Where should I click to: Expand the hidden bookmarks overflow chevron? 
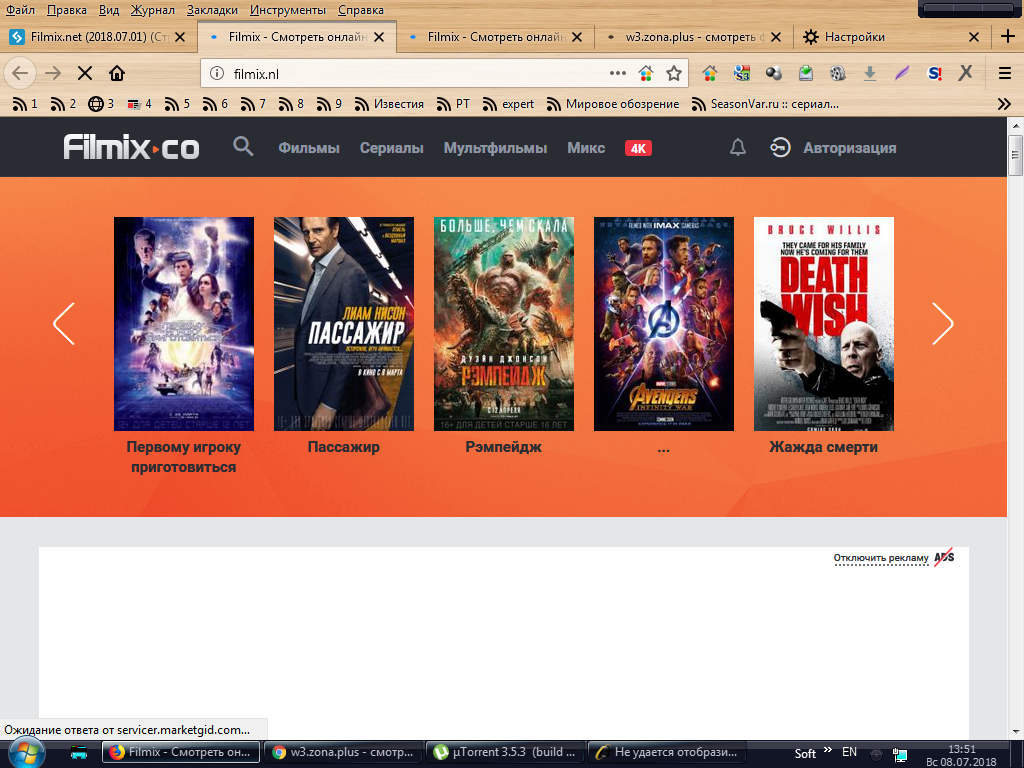pos(1004,103)
